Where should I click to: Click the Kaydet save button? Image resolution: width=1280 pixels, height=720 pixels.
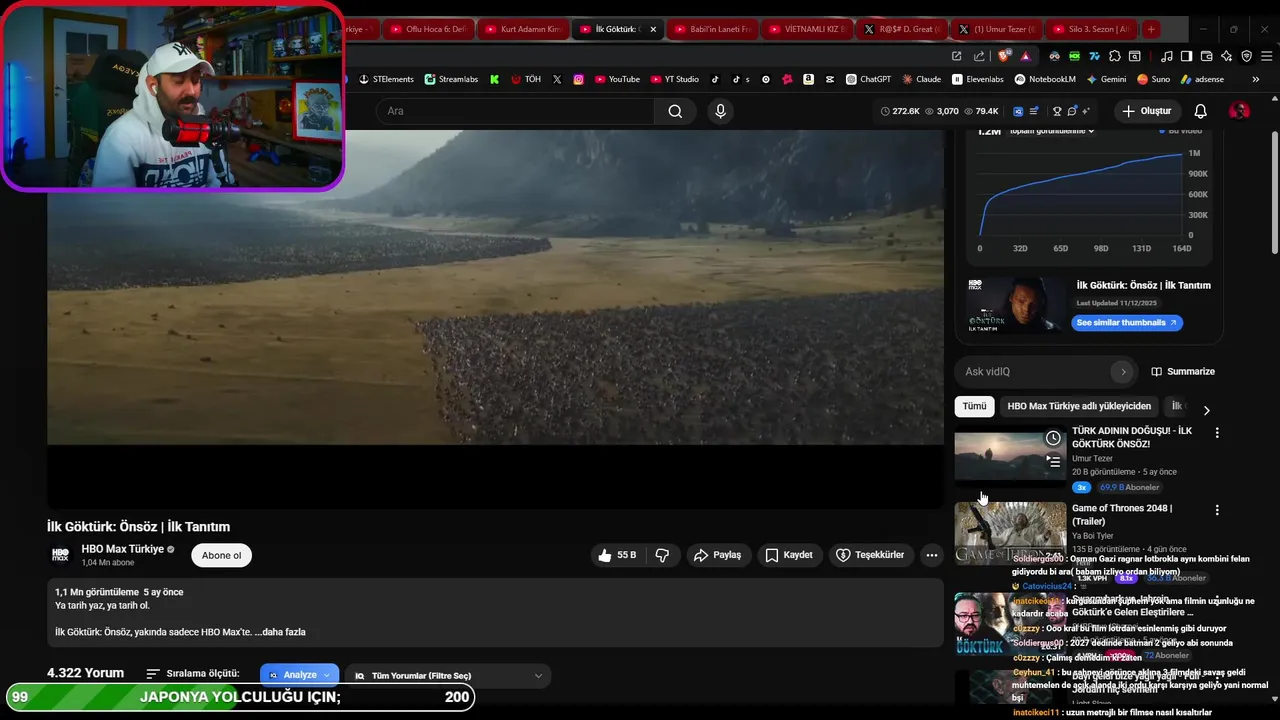coord(789,555)
